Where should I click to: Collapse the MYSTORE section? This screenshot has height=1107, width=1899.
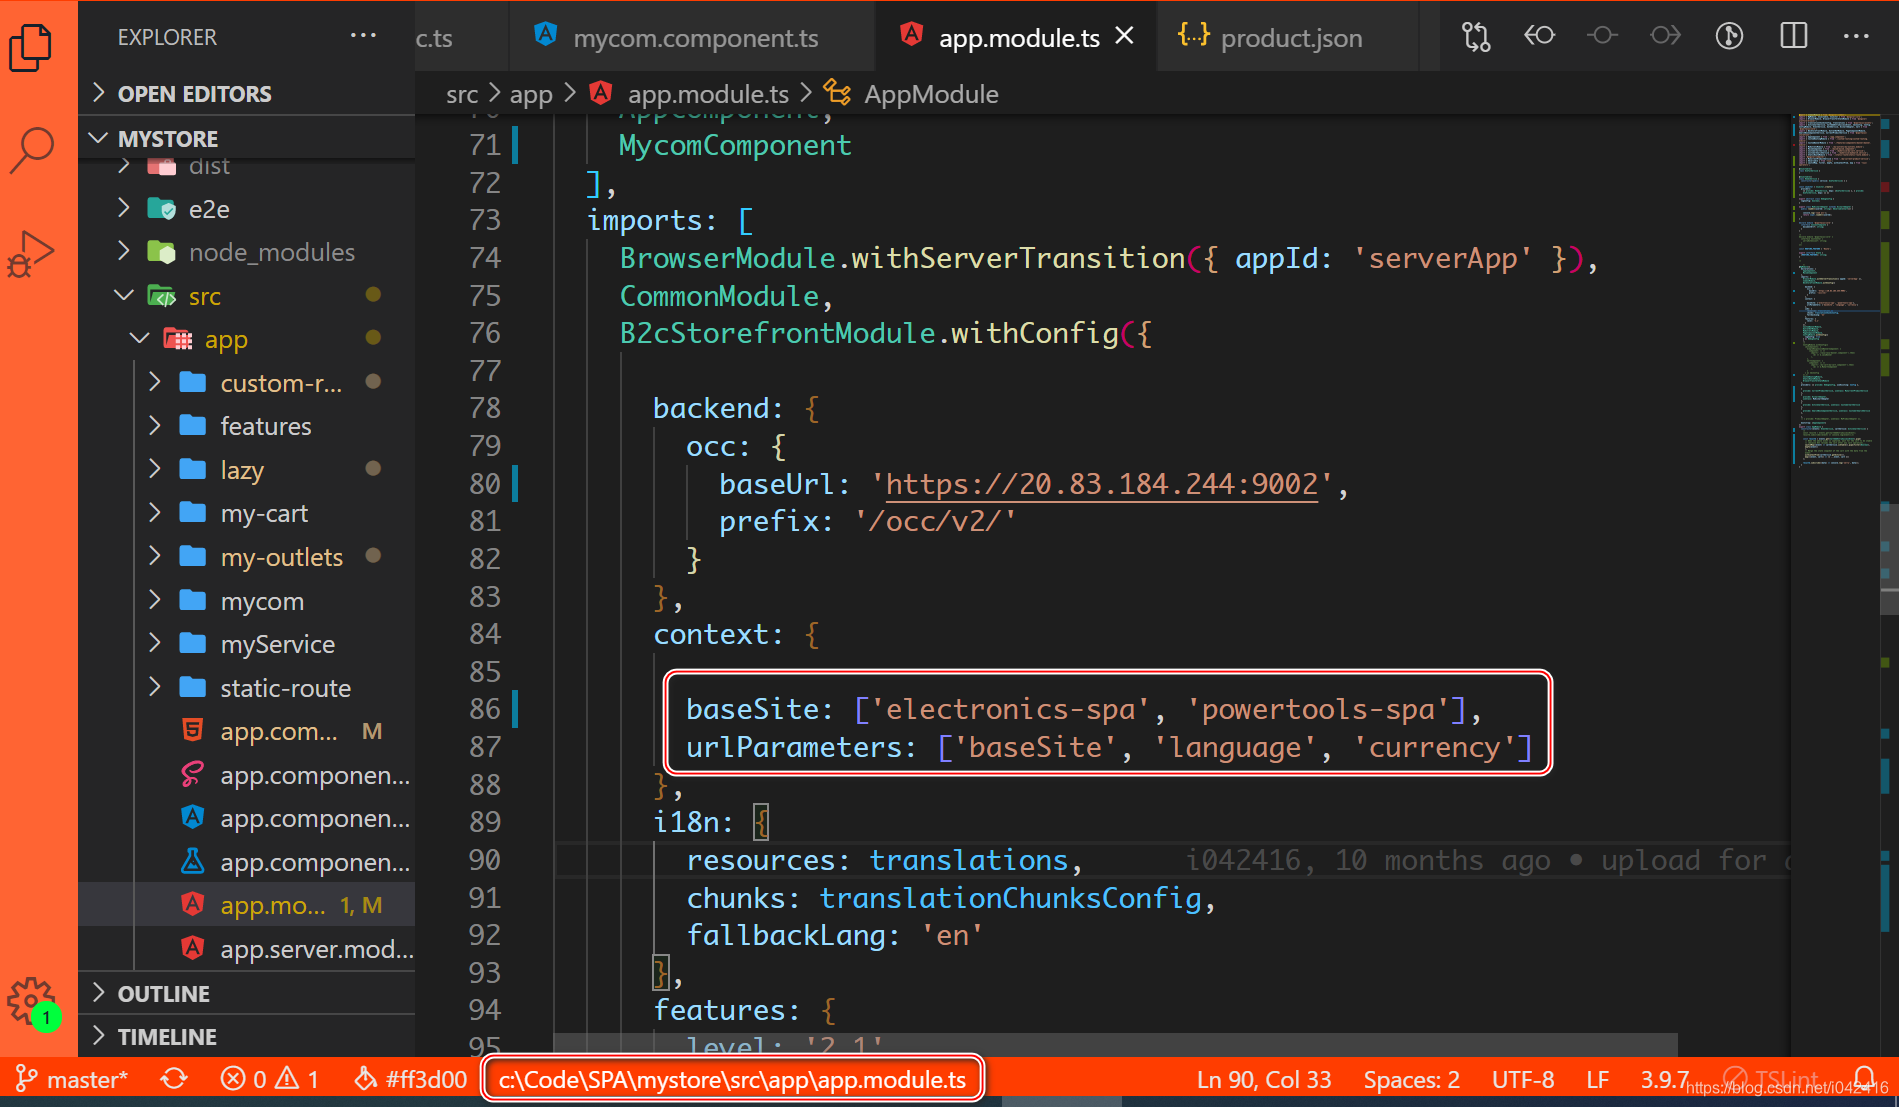246,138
